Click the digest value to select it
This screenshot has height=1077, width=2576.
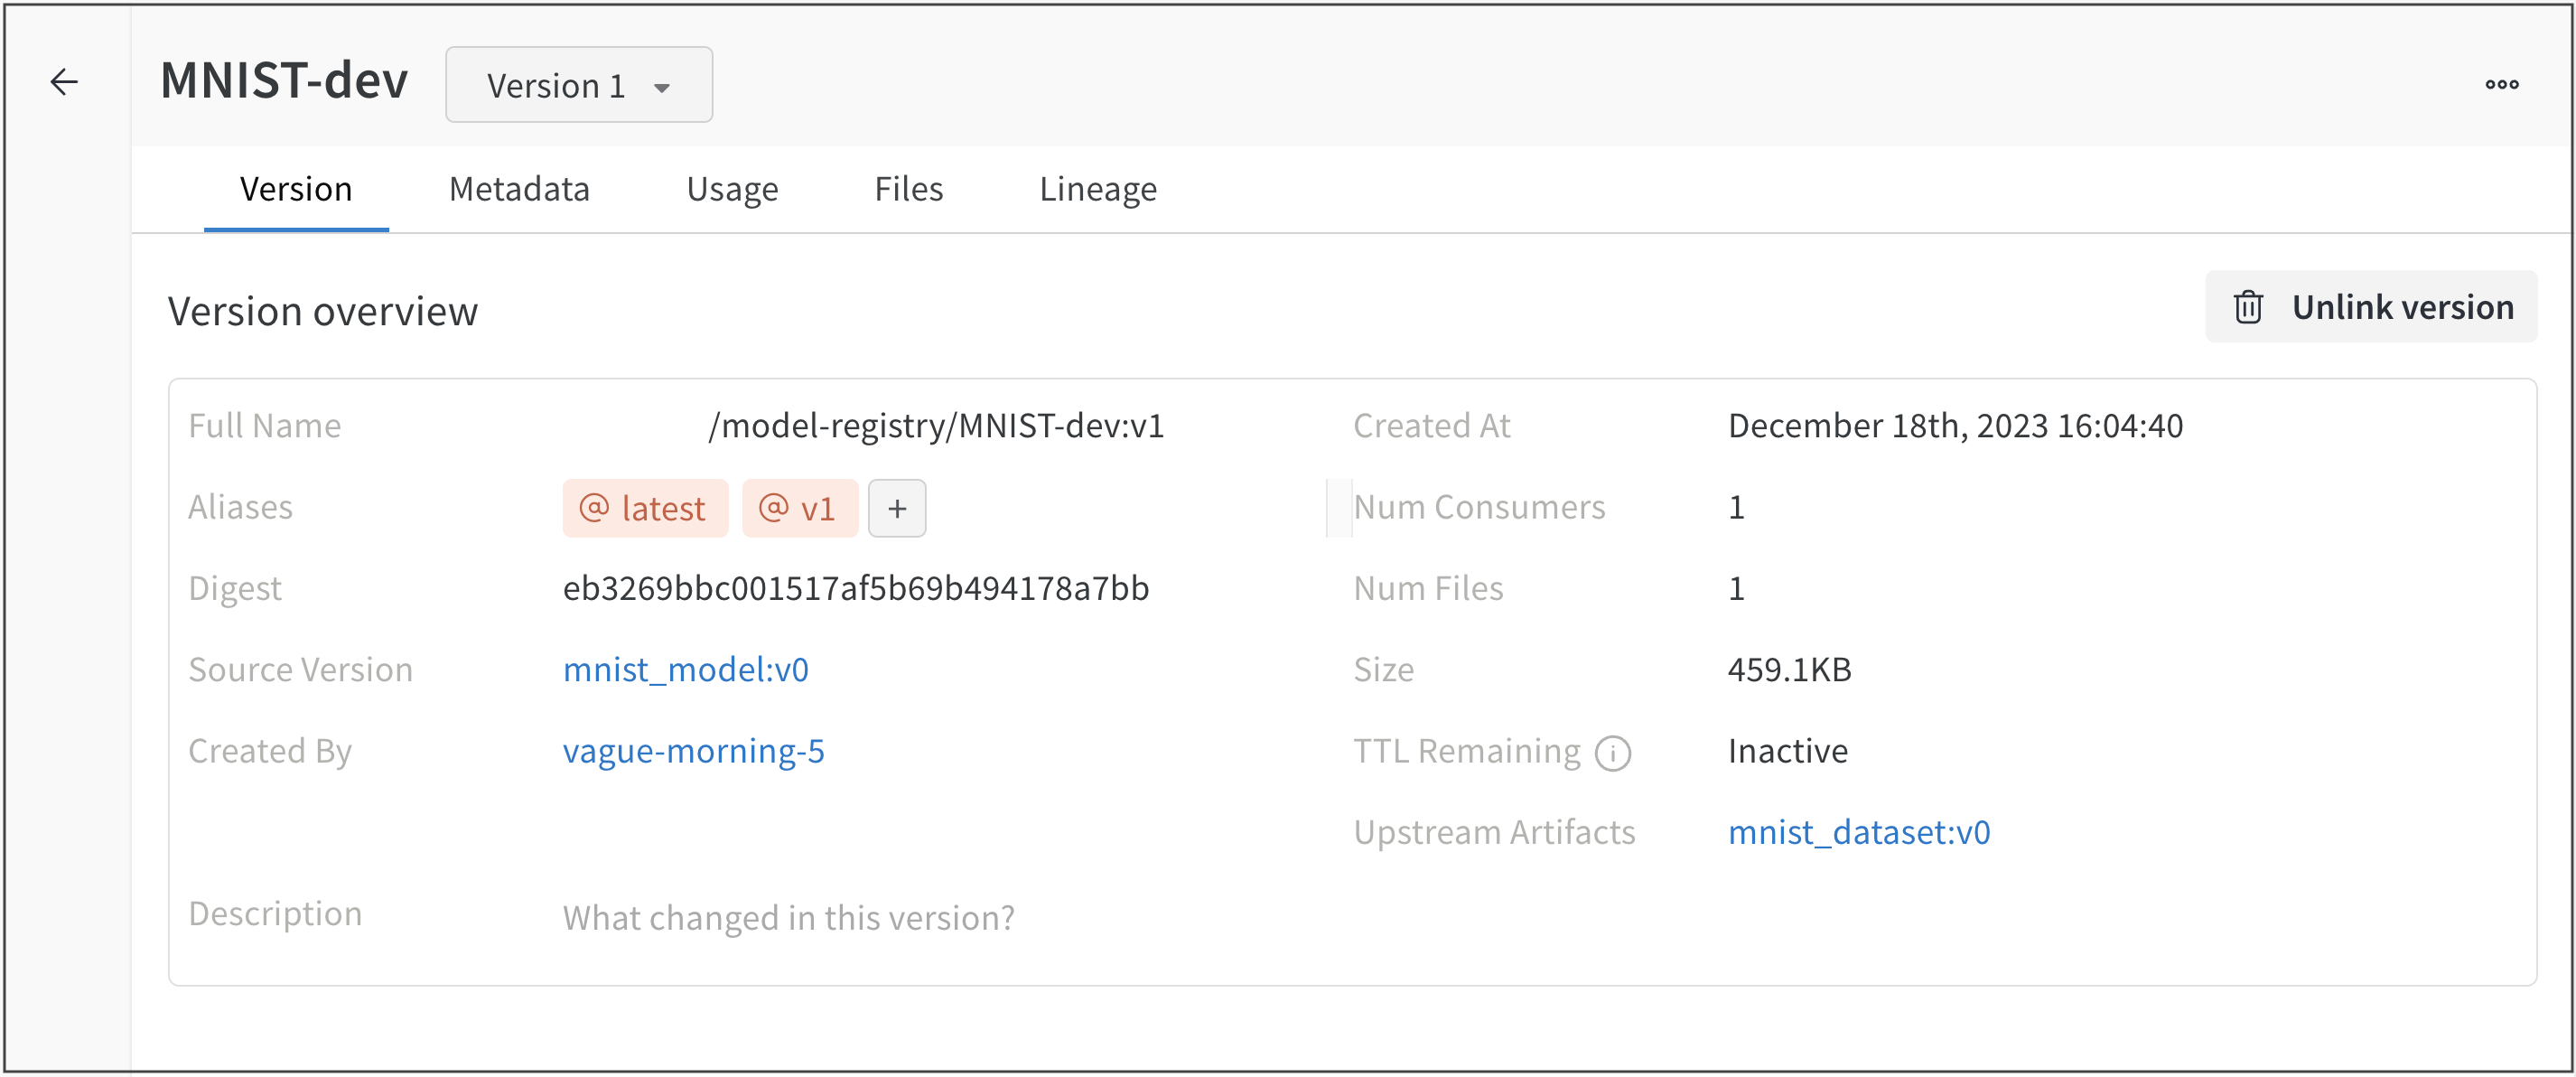coord(856,588)
